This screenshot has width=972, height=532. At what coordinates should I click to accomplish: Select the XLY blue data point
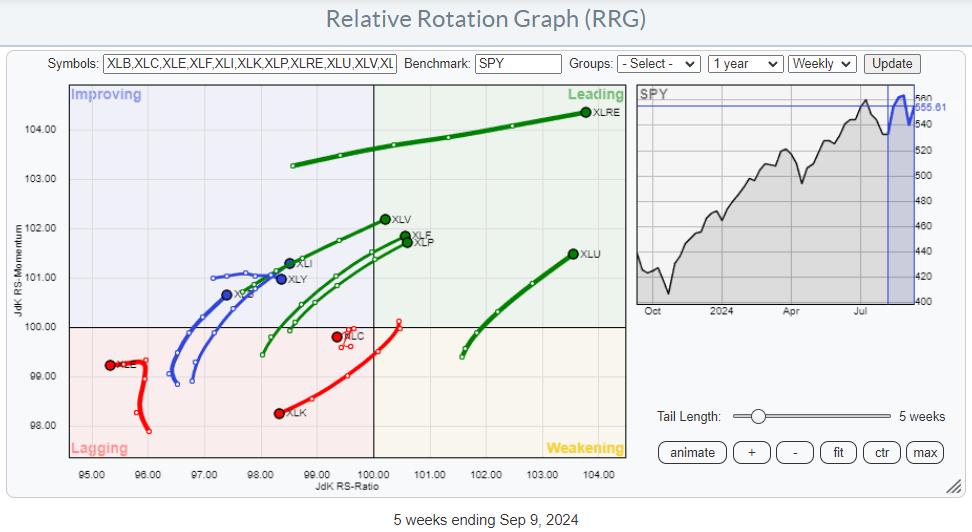click(282, 279)
